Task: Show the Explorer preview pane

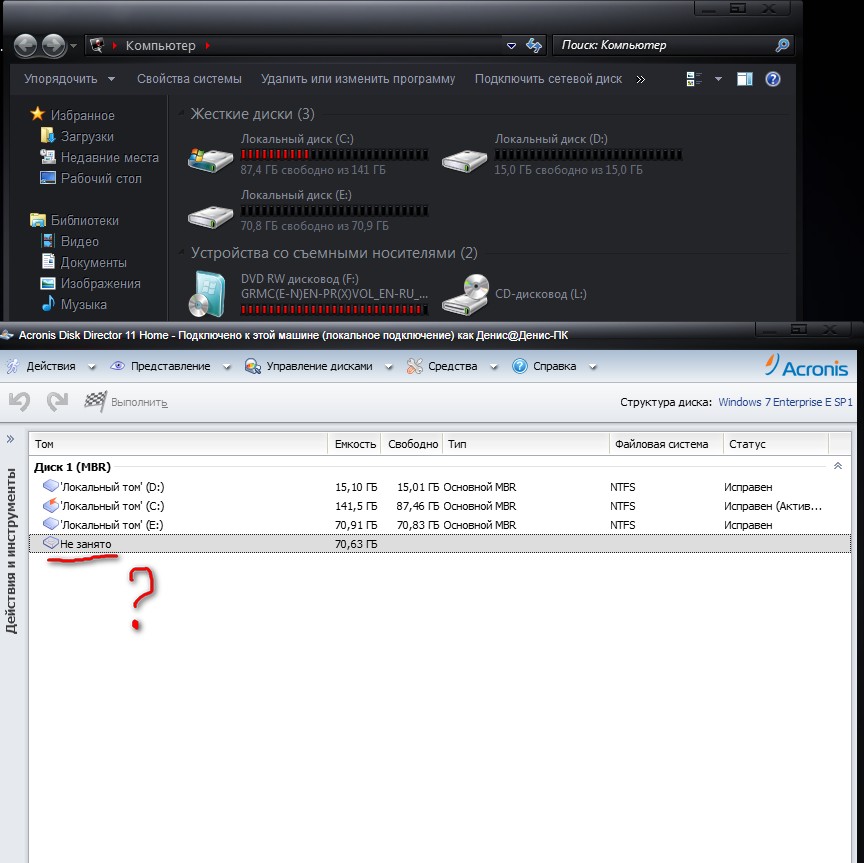Action: coord(744,79)
